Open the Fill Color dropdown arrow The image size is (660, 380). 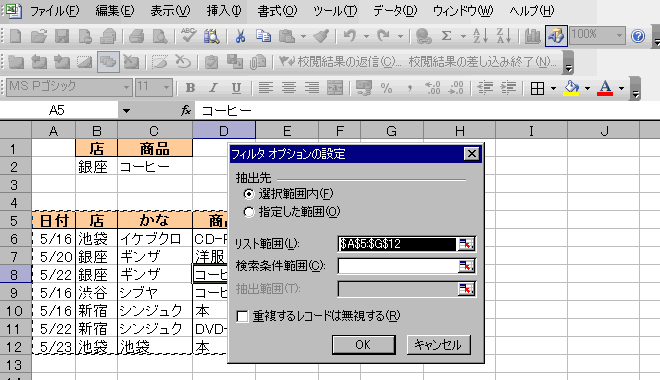tap(587, 88)
